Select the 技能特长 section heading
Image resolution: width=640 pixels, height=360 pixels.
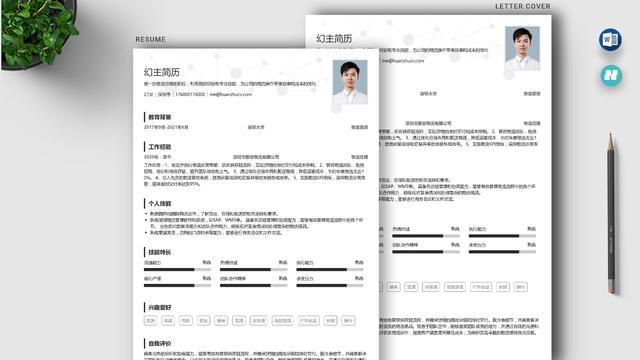160,252
